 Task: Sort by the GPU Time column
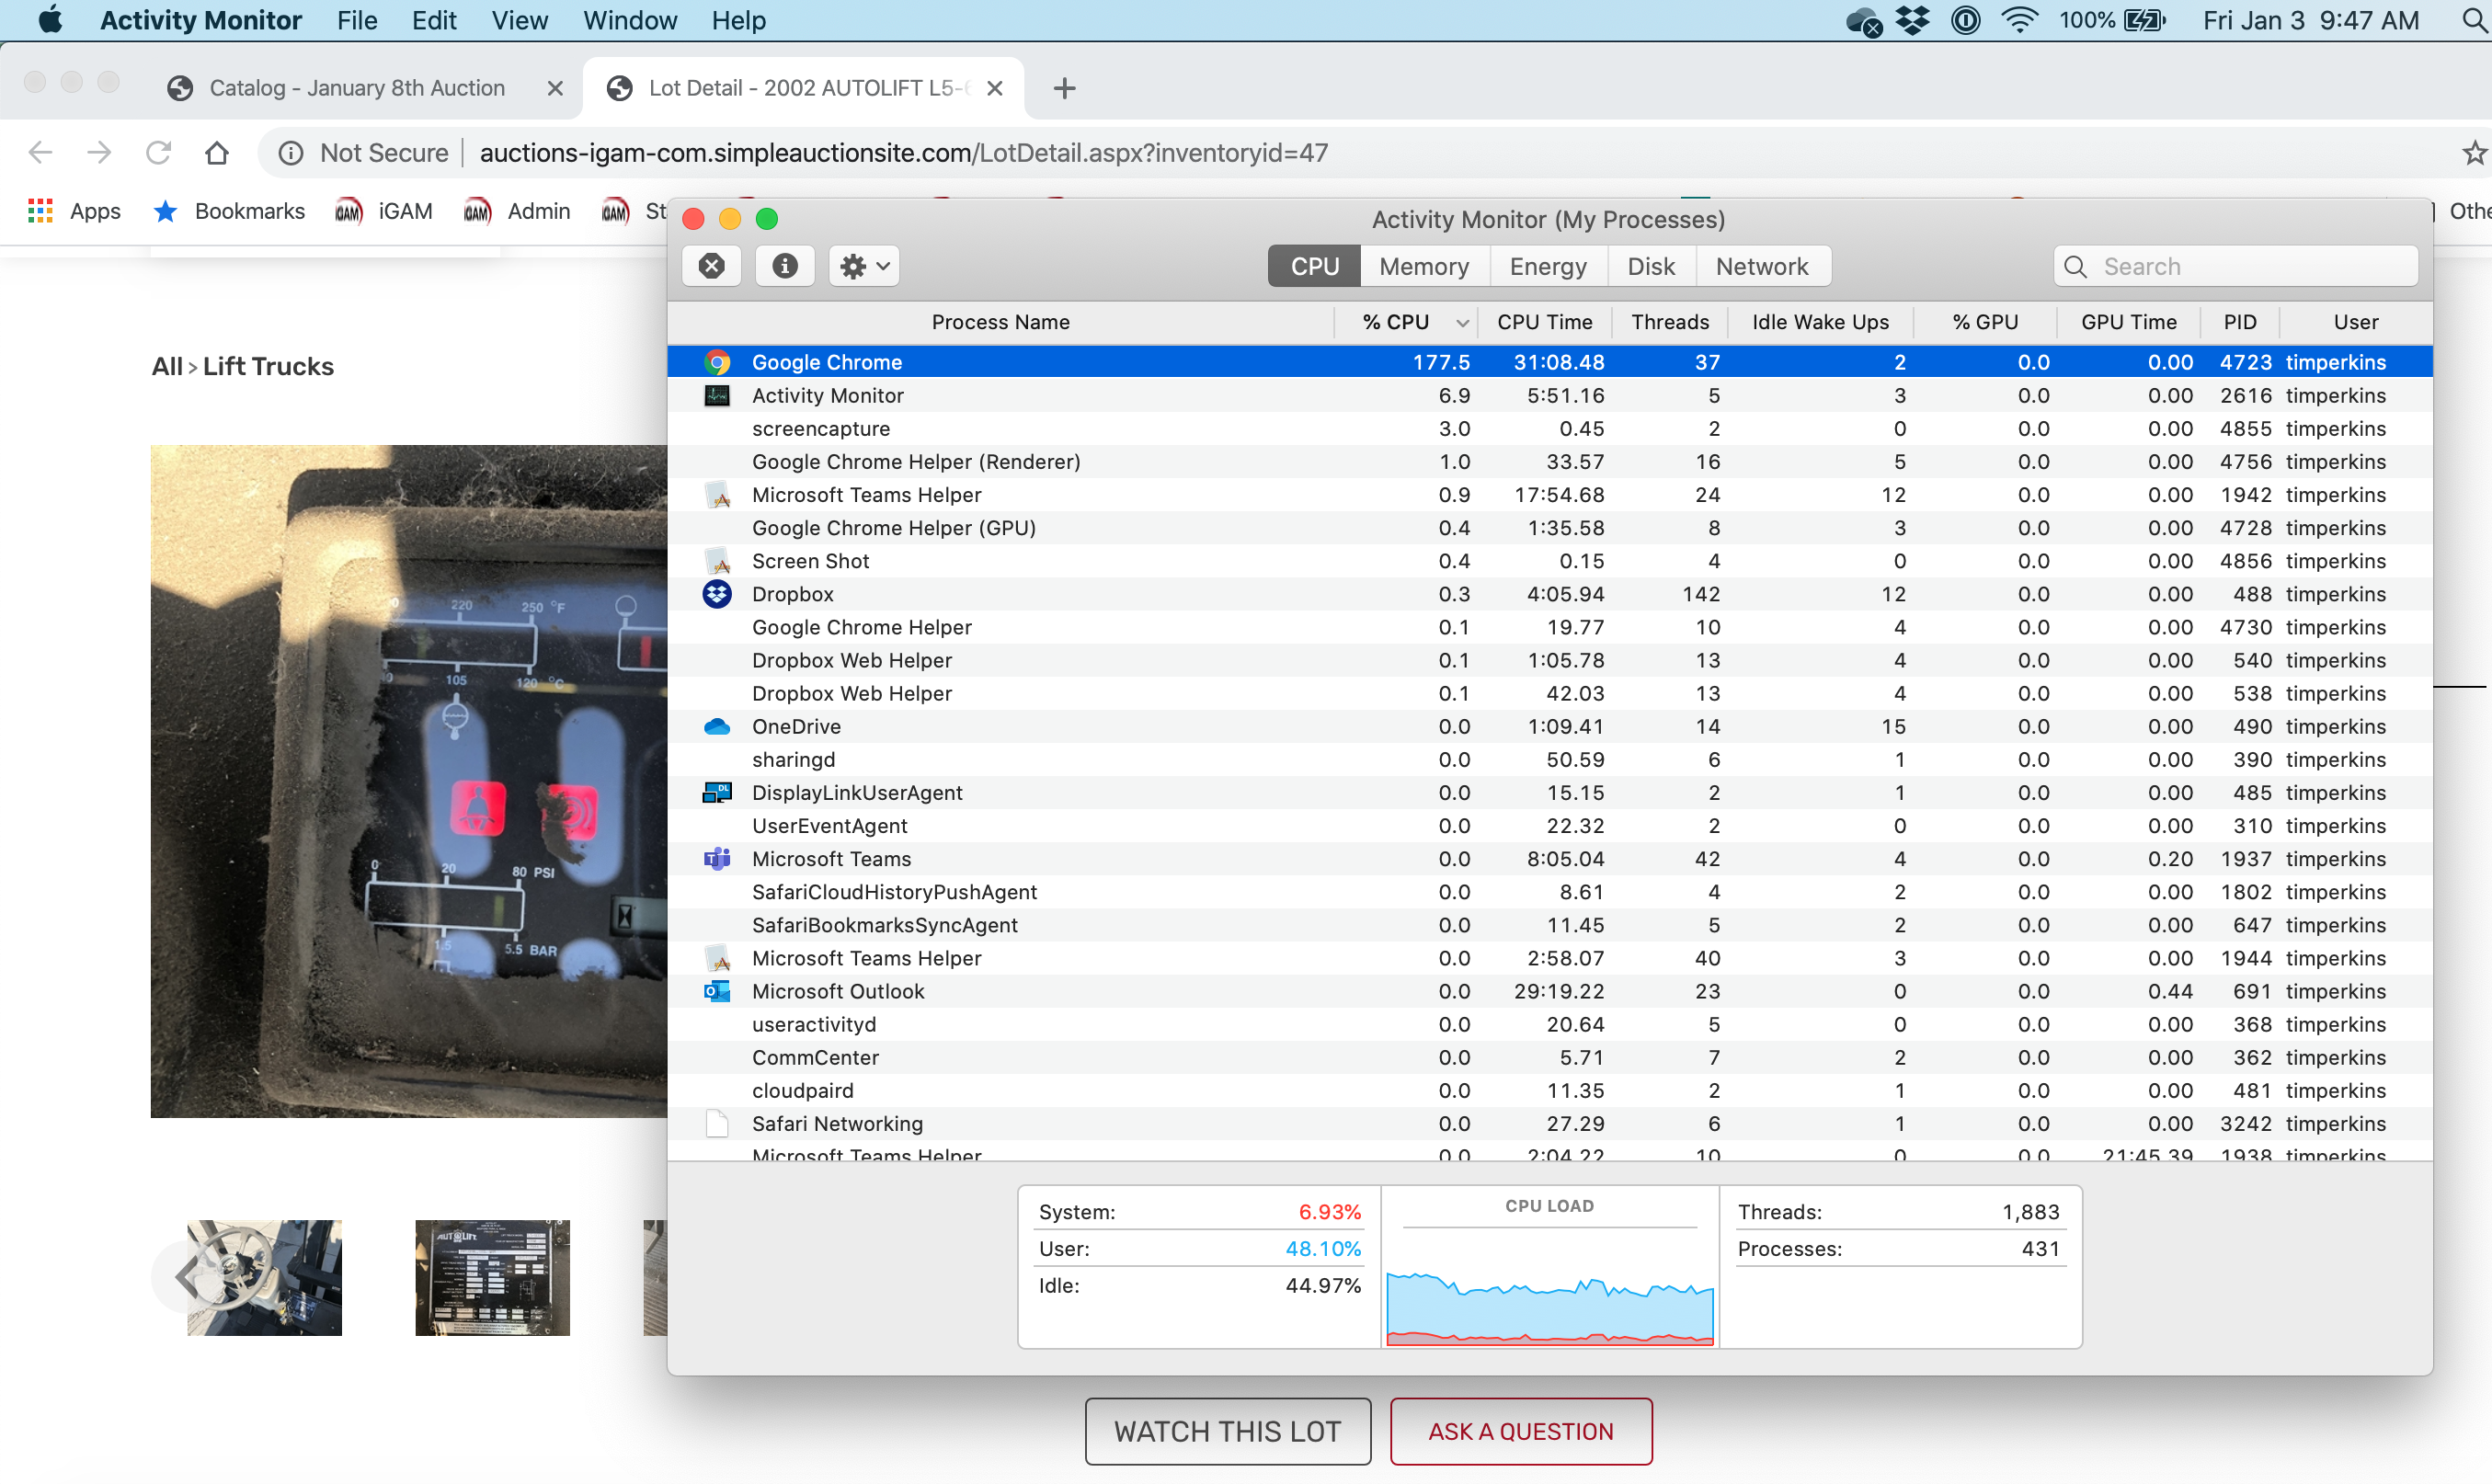click(2128, 322)
